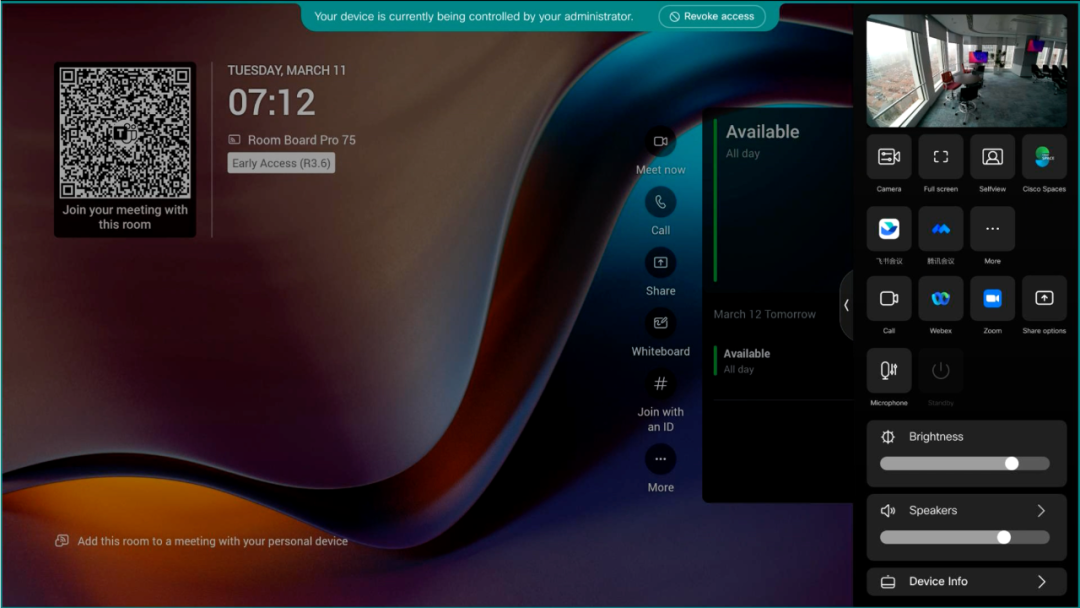Start a meeting with Meet now

coord(660,142)
